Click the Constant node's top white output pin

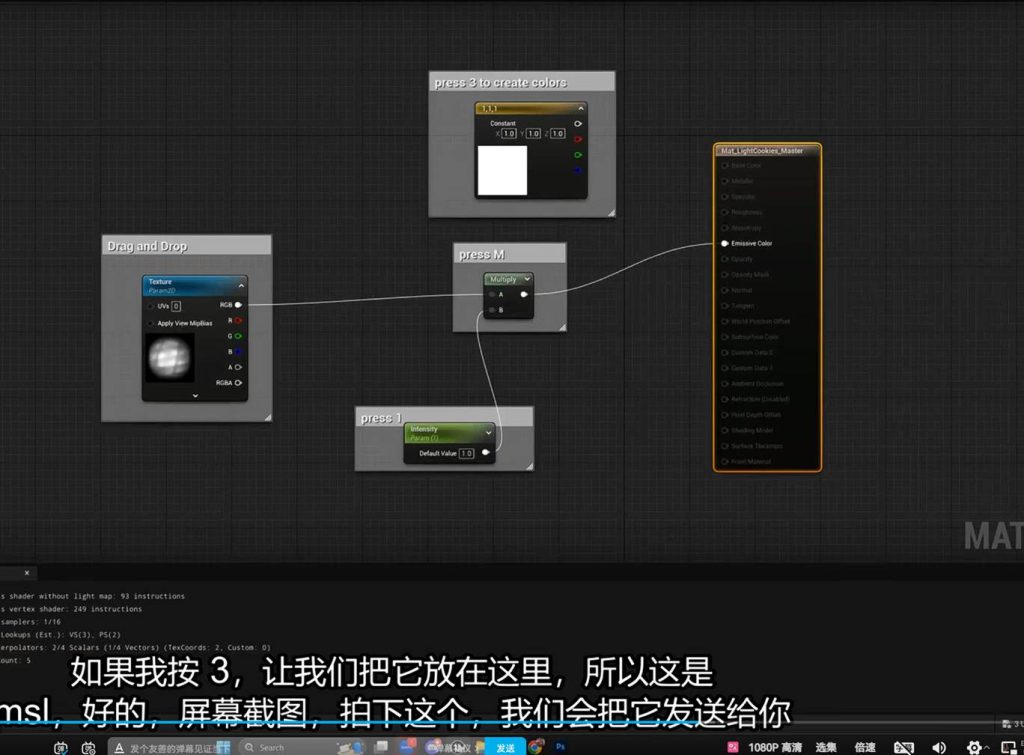tap(577, 124)
